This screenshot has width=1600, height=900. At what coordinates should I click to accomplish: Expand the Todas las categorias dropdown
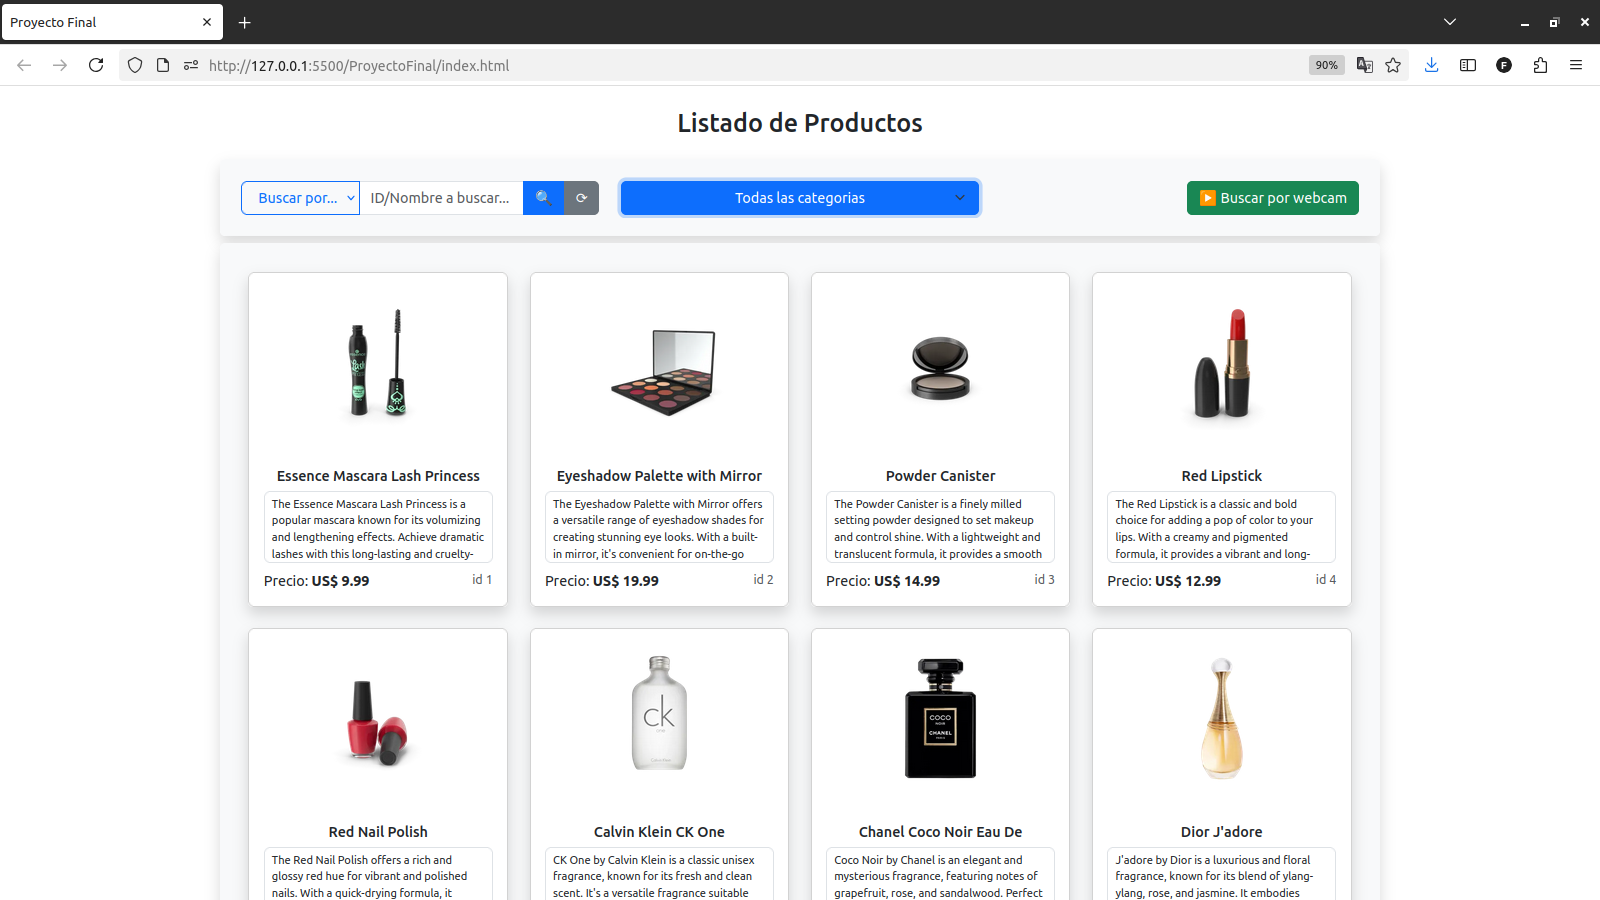pyautogui.click(x=800, y=198)
